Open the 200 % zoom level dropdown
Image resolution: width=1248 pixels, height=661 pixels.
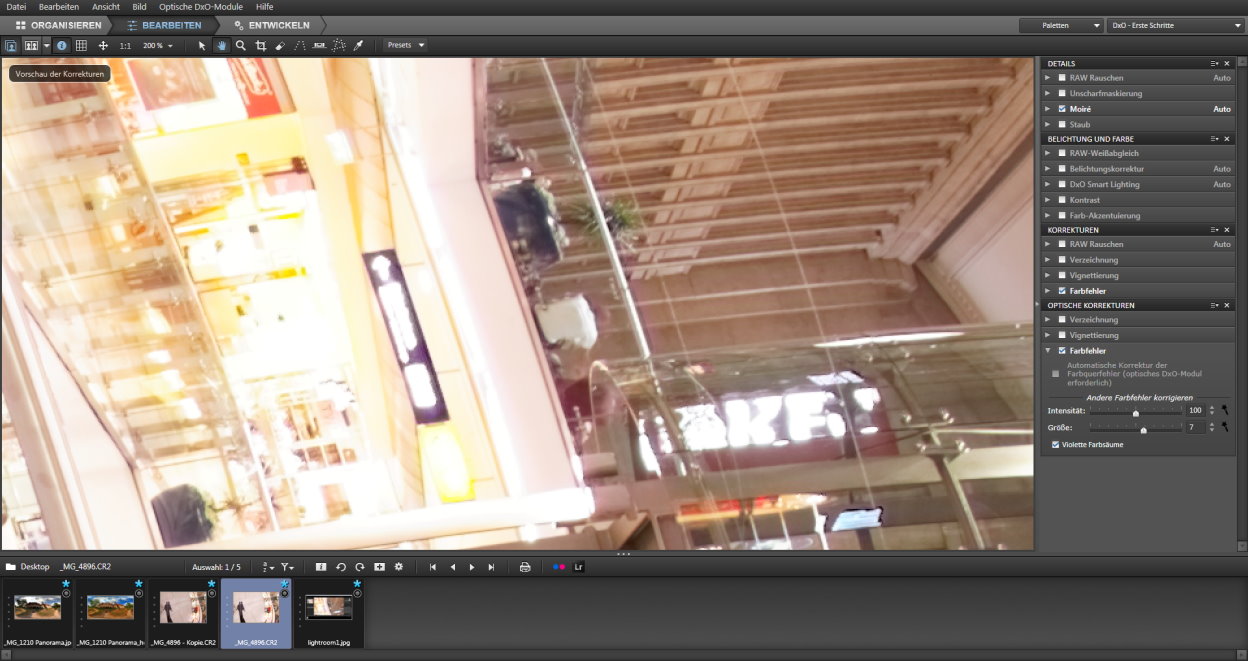pyautogui.click(x=158, y=46)
